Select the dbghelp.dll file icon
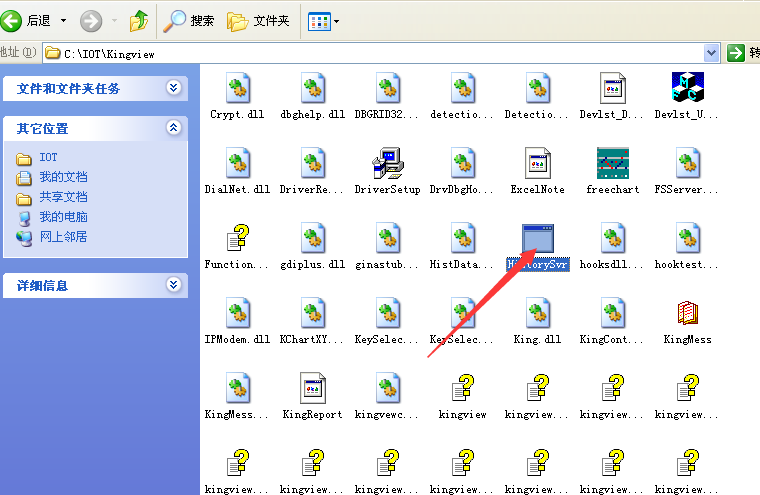 pos(313,88)
